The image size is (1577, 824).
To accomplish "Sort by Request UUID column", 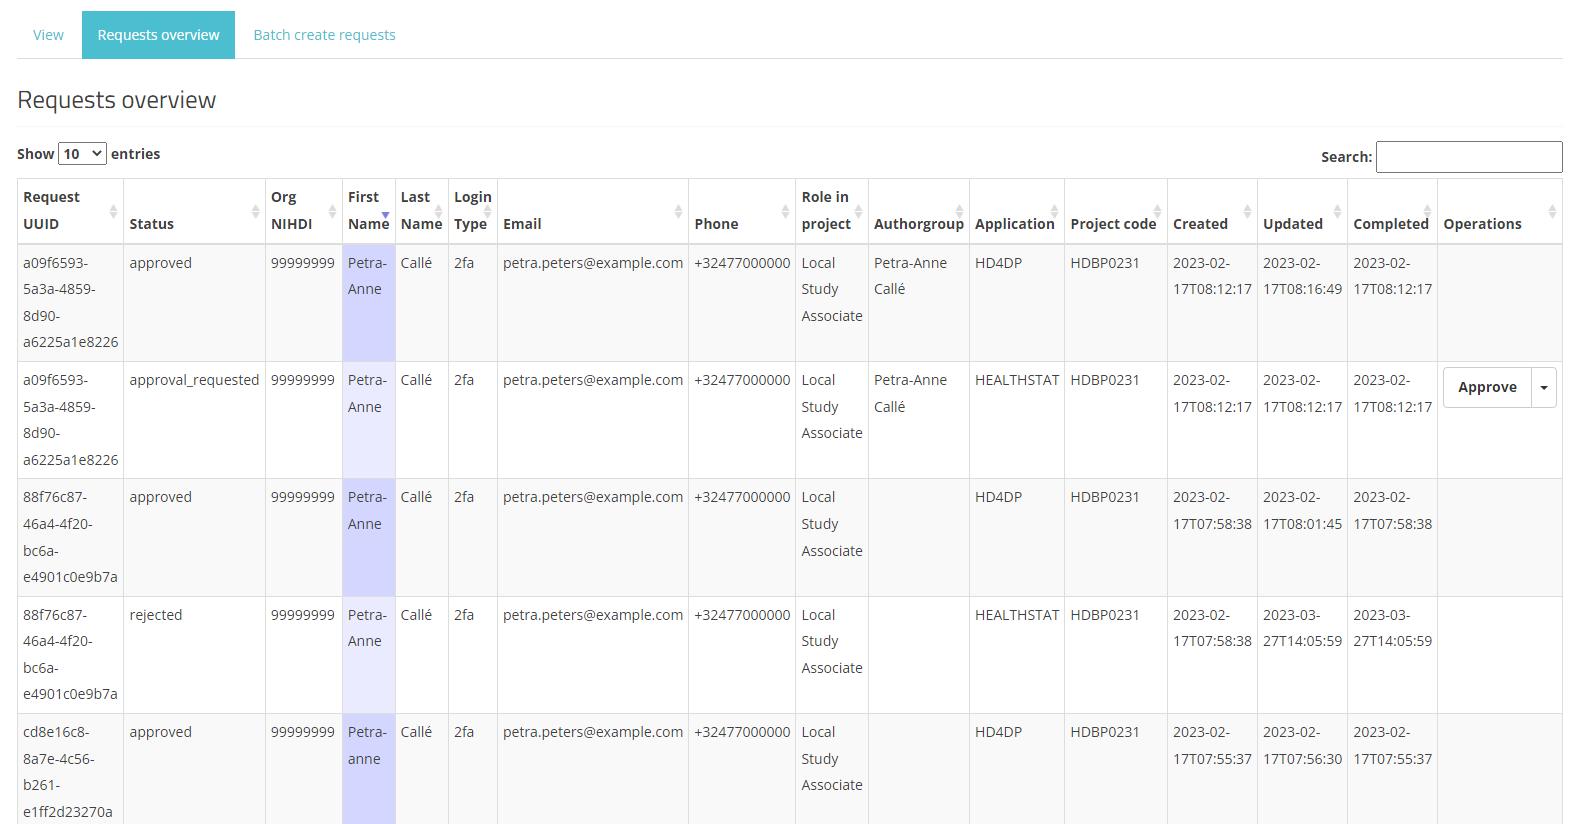I will 52,211.
